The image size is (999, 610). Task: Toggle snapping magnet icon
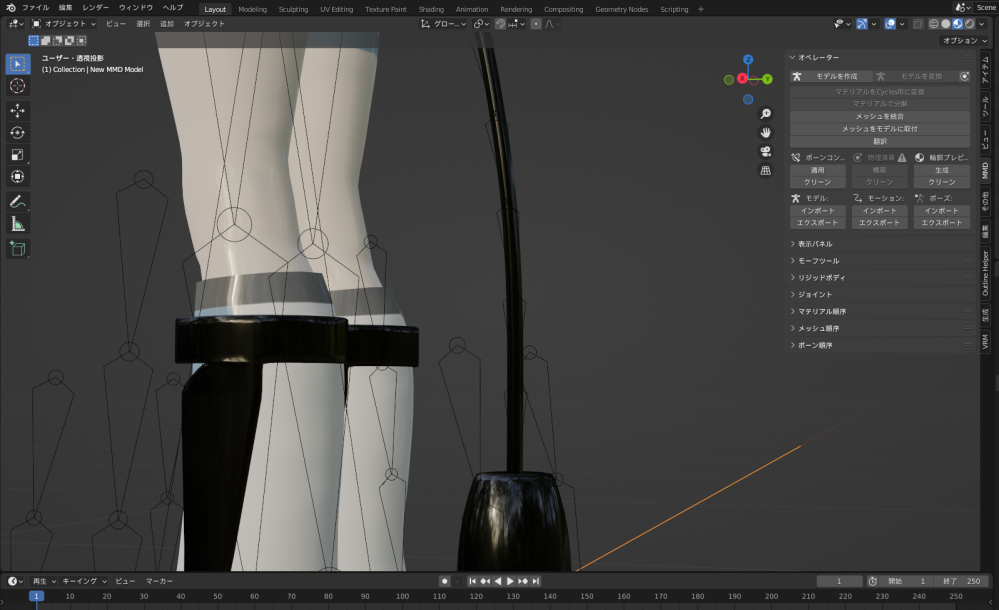[501, 24]
